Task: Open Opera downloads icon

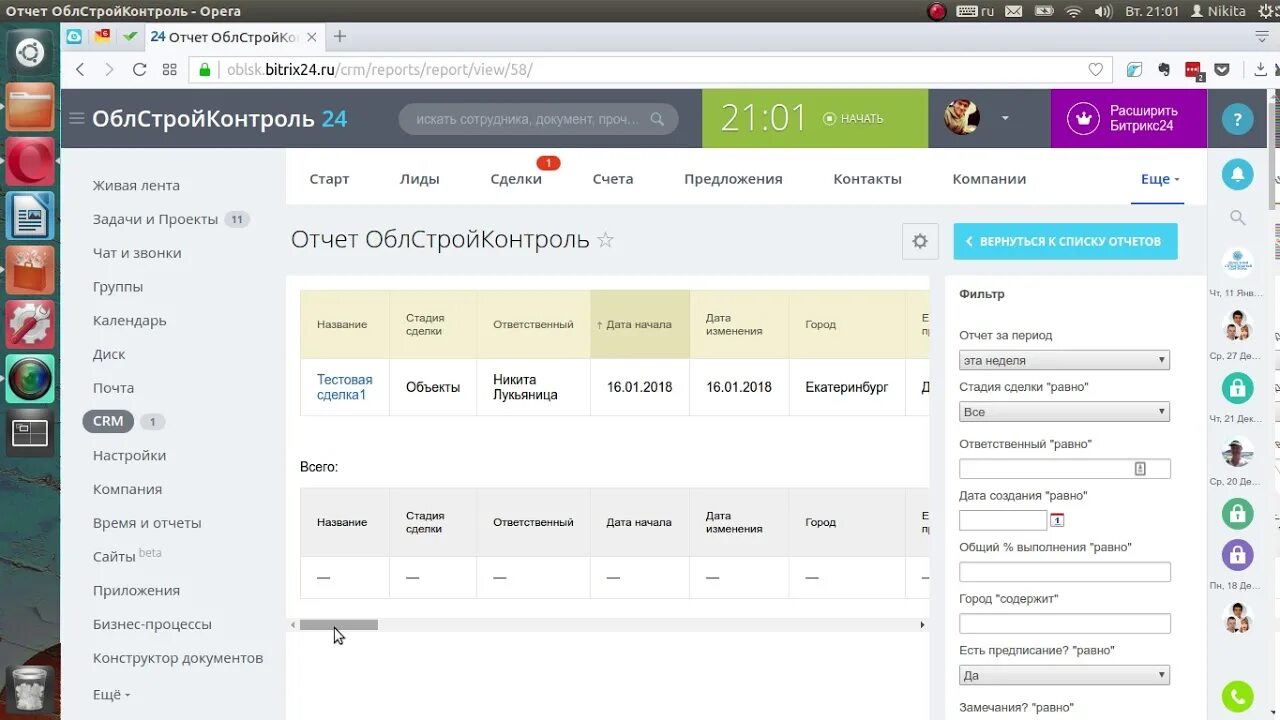Action: pos(1259,70)
